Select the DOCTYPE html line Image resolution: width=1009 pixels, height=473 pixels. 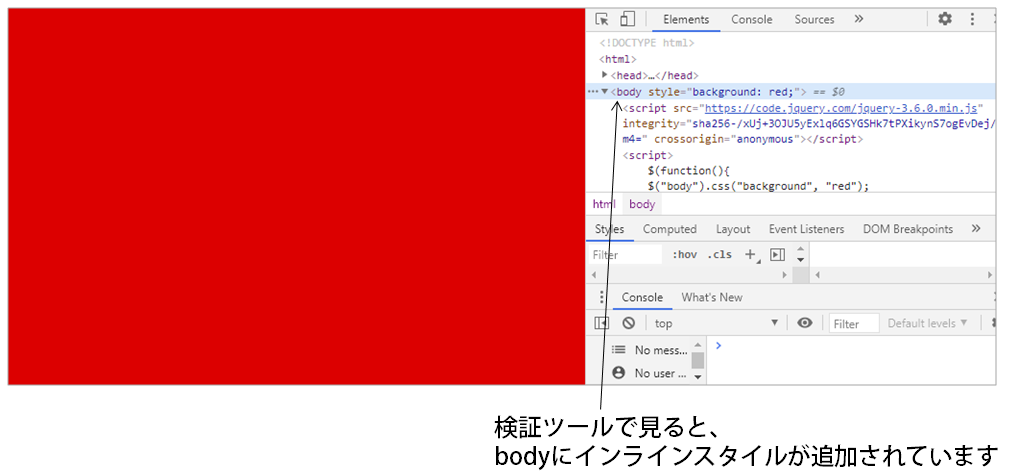tap(646, 43)
